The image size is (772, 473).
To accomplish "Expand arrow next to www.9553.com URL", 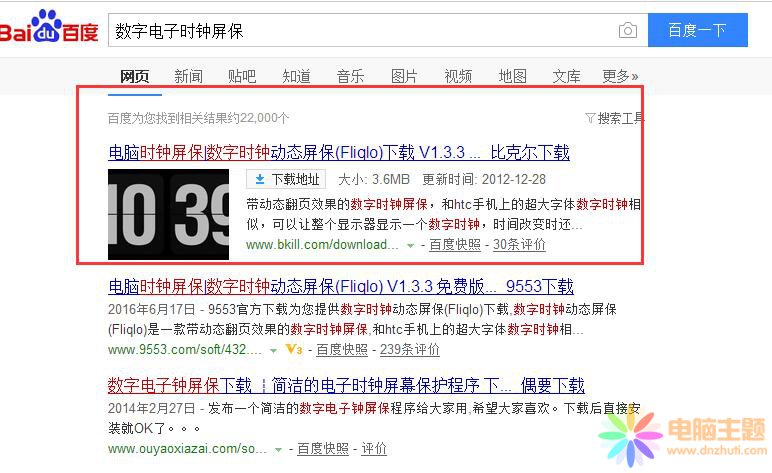I will pyautogui.click(x=273, y=350).
